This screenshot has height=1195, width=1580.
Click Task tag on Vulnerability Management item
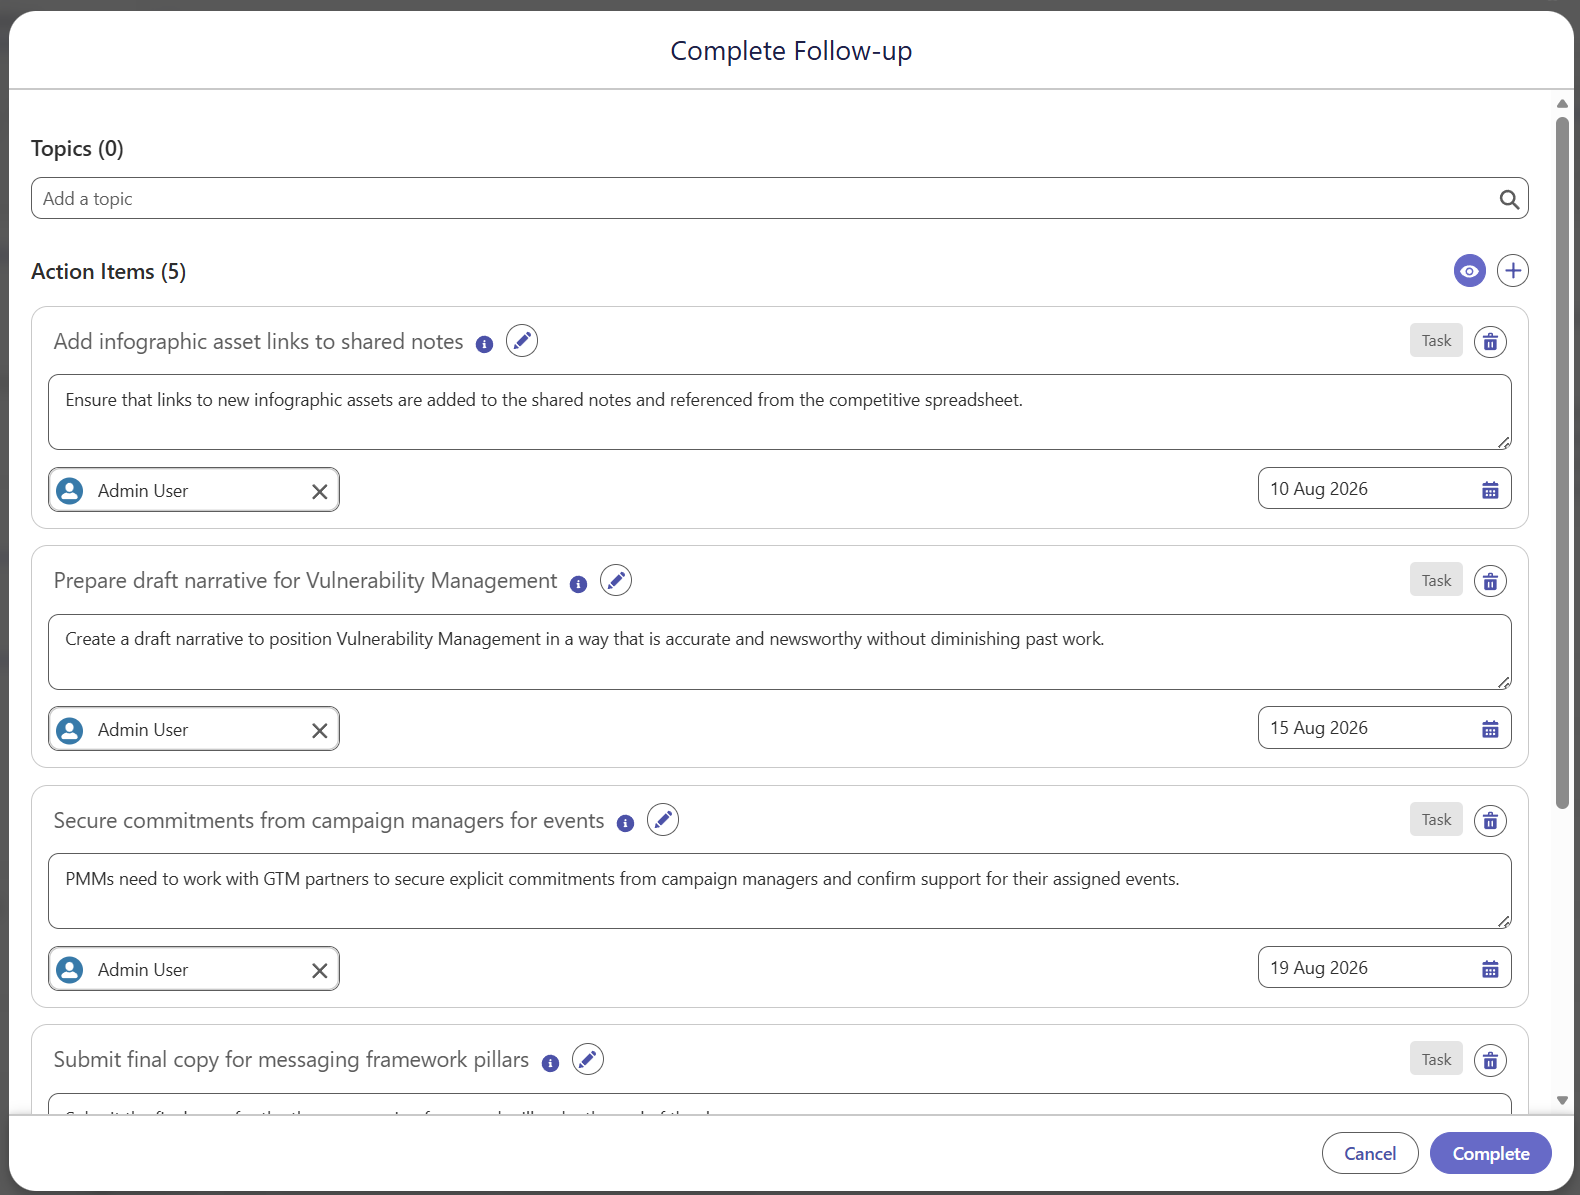click(1436, 580)
